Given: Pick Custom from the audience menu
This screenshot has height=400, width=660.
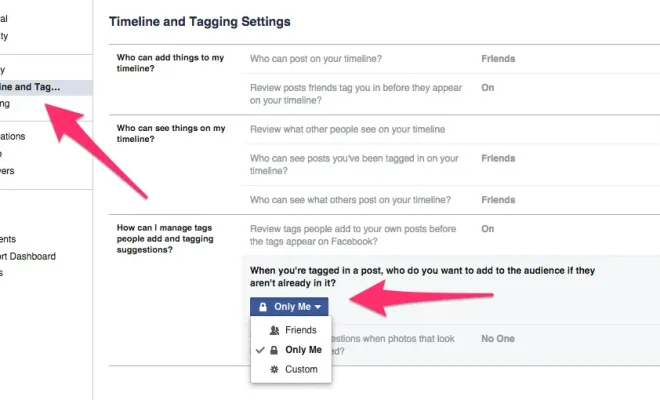Looking at the screenshot, I should coord(301,369).
